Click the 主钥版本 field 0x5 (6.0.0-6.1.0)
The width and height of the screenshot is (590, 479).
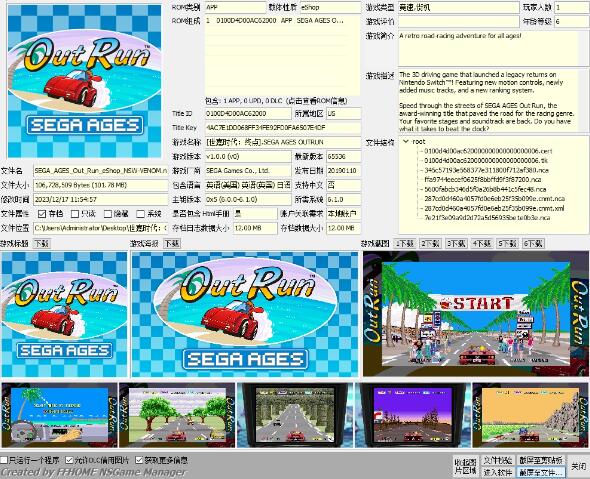click(x=248, y=199)
